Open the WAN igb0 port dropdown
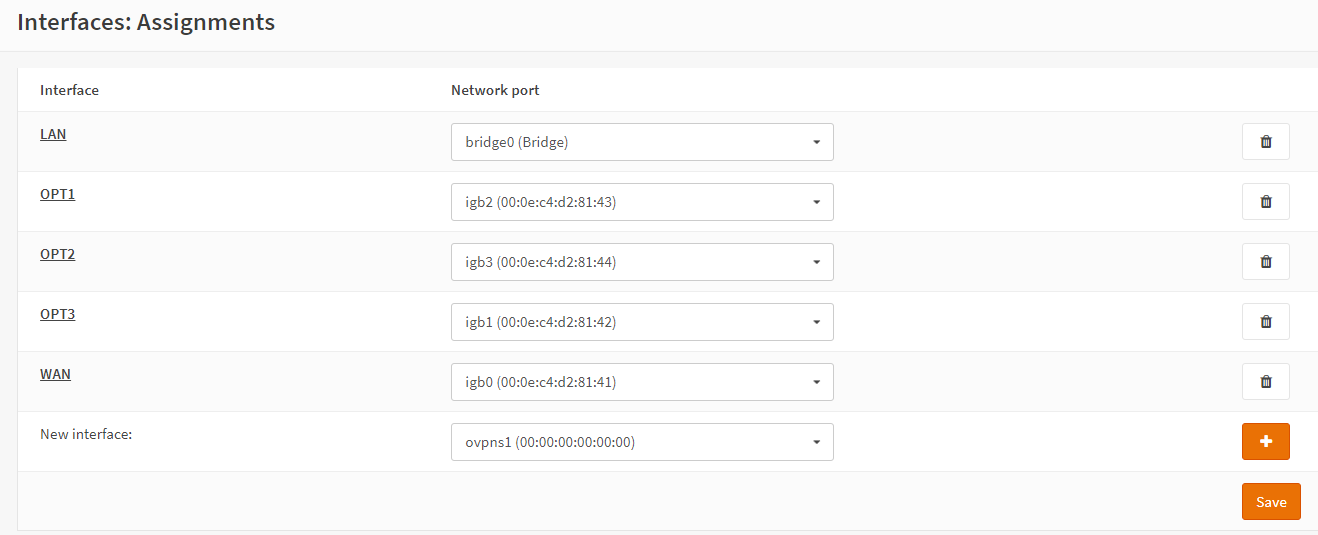Viewport: 1318px width, 535px height. [642, 382]
